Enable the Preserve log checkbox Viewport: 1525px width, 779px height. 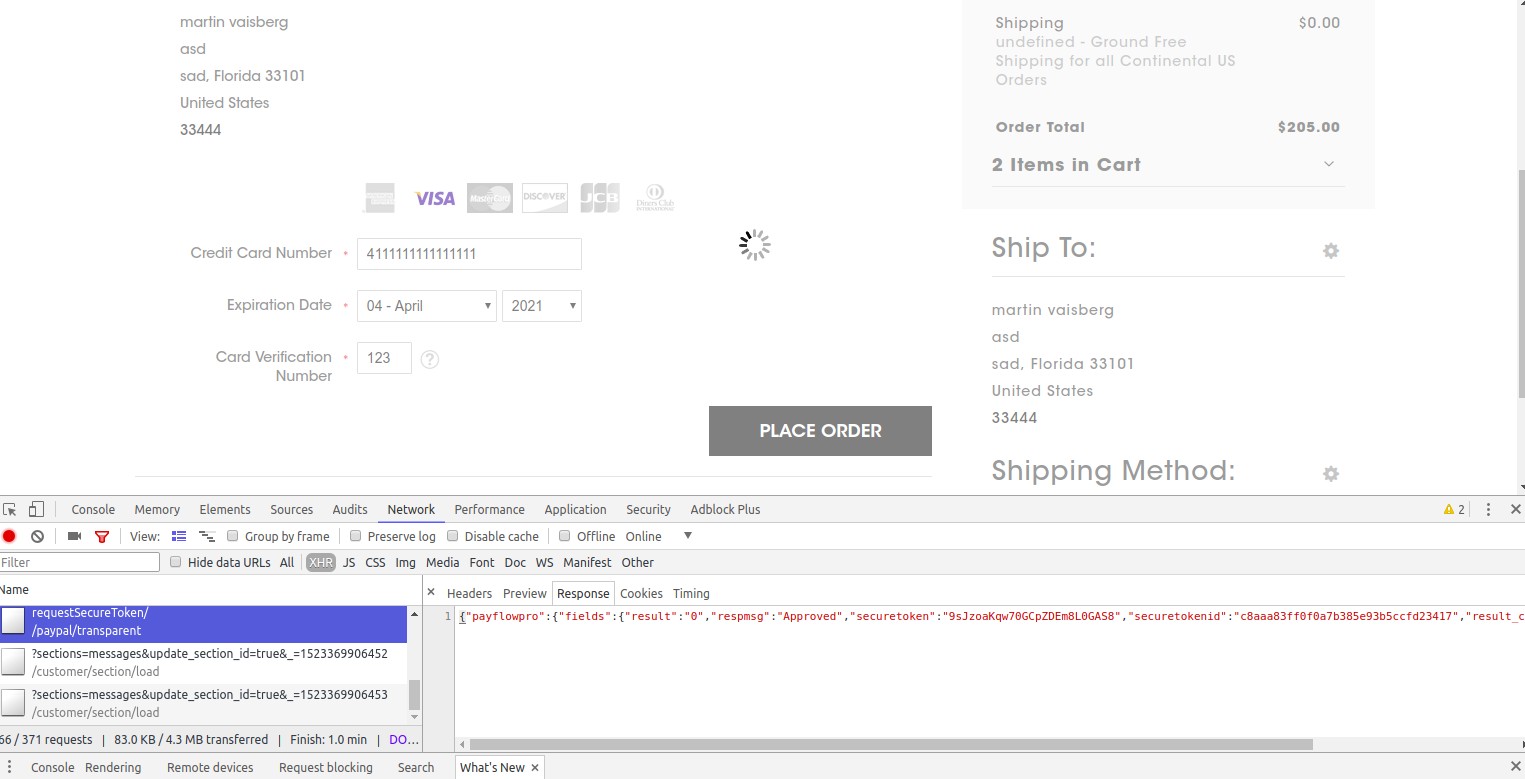[x=356, y=536]
